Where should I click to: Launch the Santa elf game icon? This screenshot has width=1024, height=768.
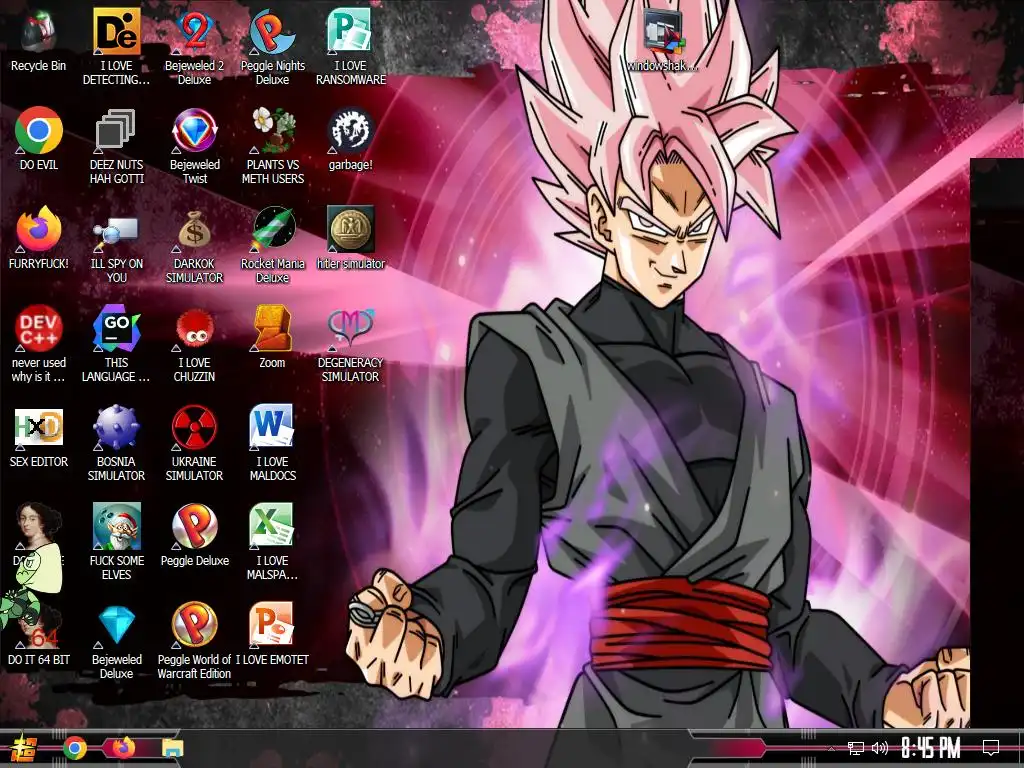[116, 526]
